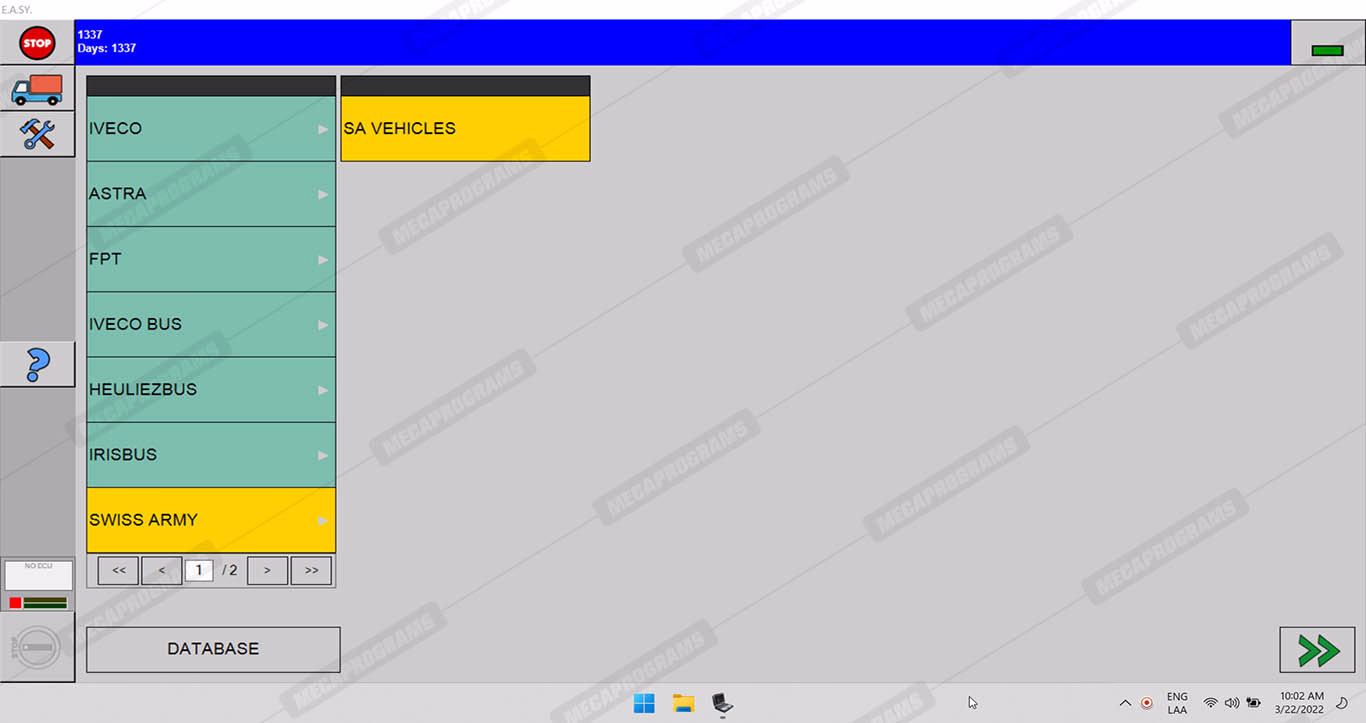1366x723 pixels.
Task: Open help with the question mark icon
Action: pos(37,364)
